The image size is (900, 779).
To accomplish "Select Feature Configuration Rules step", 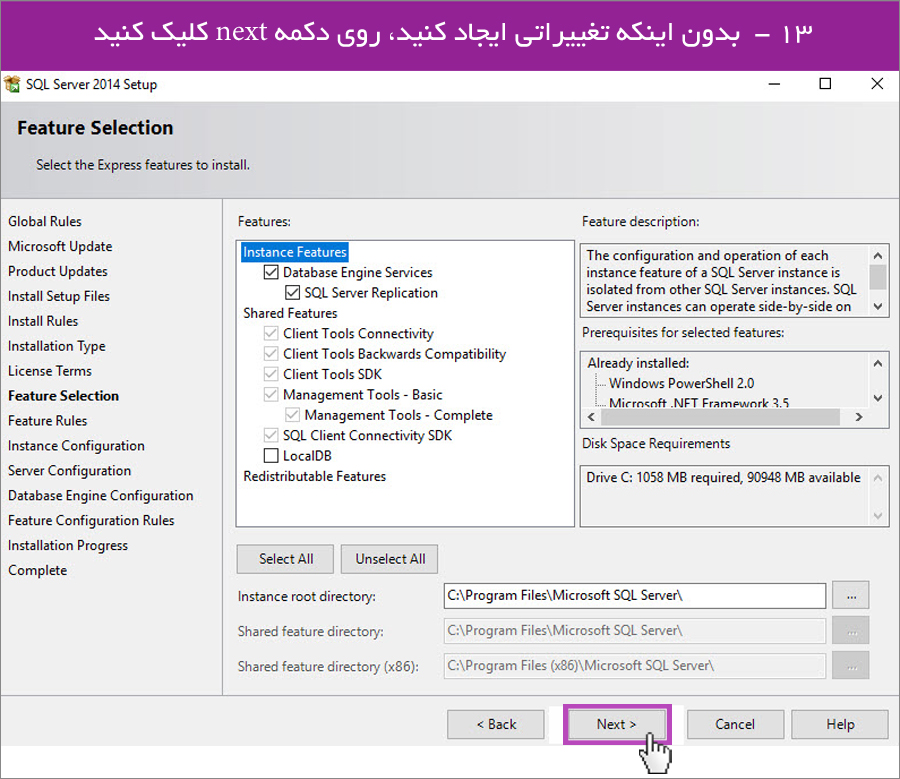I will [x=91, y=521].
